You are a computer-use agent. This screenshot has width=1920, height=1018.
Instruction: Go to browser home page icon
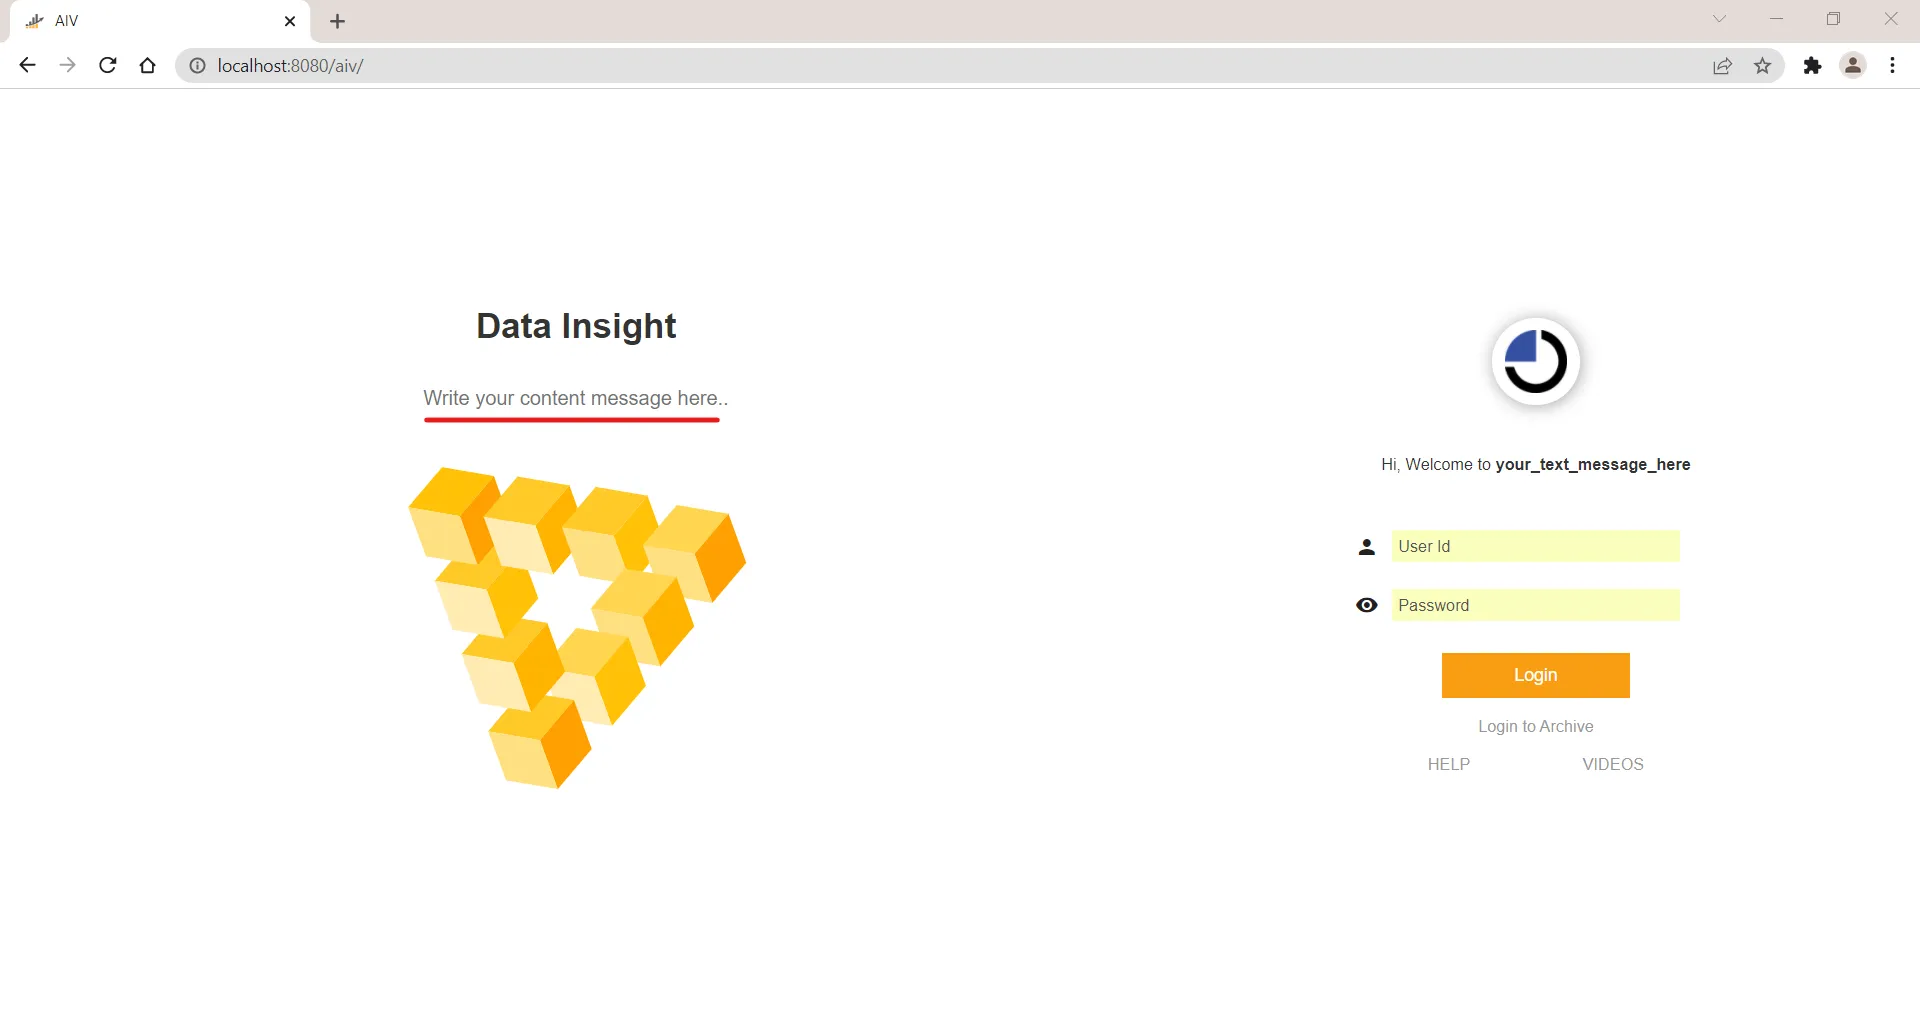(148, 65)
